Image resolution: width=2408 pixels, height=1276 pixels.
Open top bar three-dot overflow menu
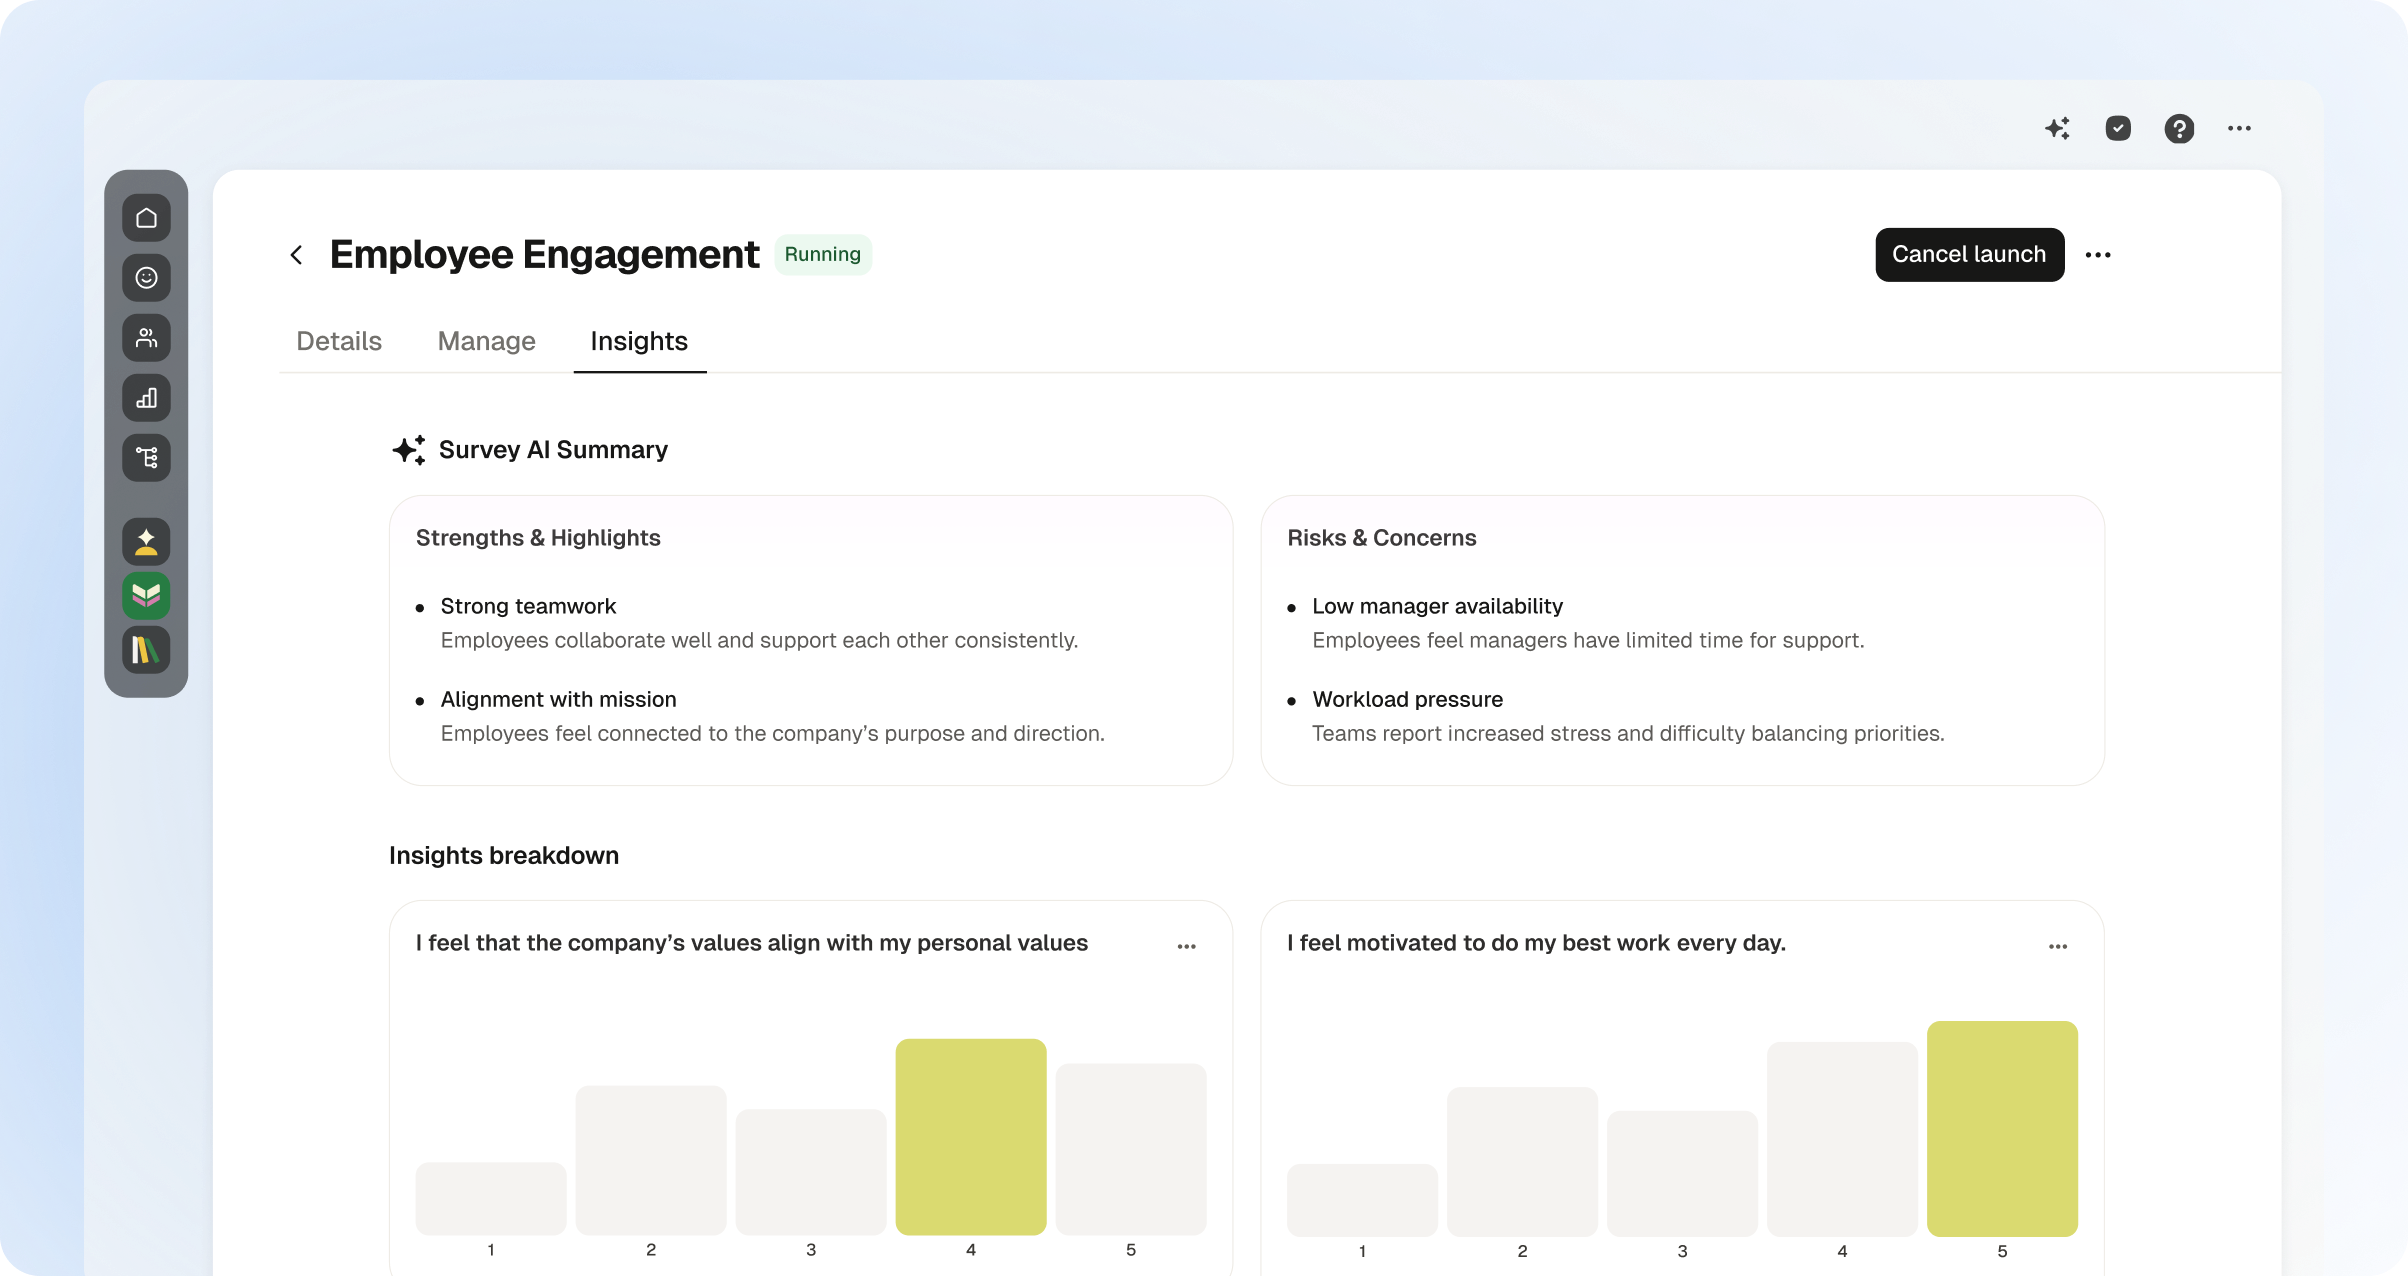click(x=2239, y=128)
